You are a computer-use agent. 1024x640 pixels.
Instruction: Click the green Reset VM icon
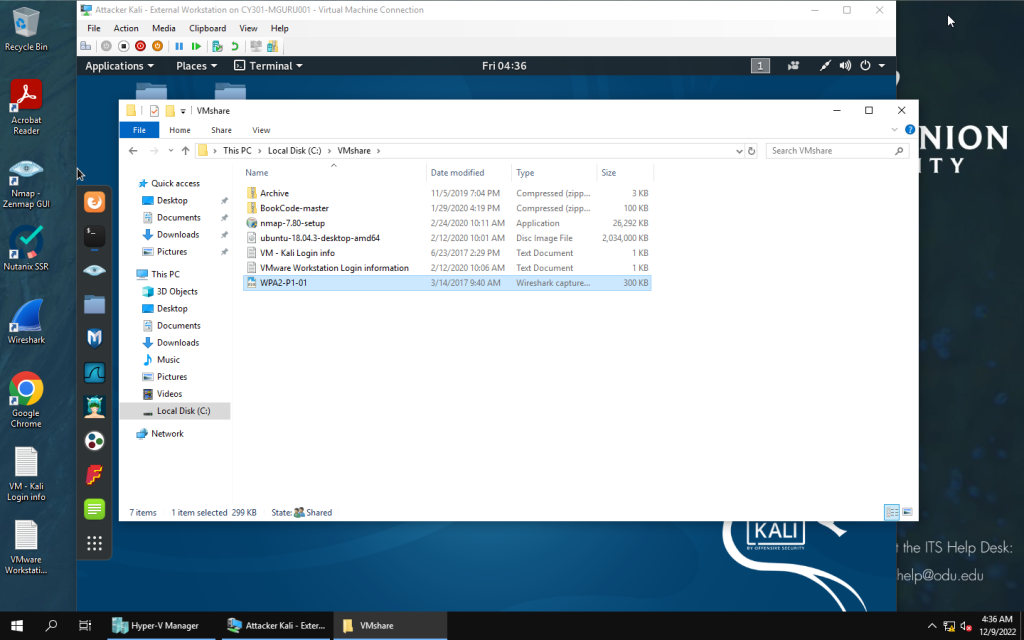click(x=196, y=46)
